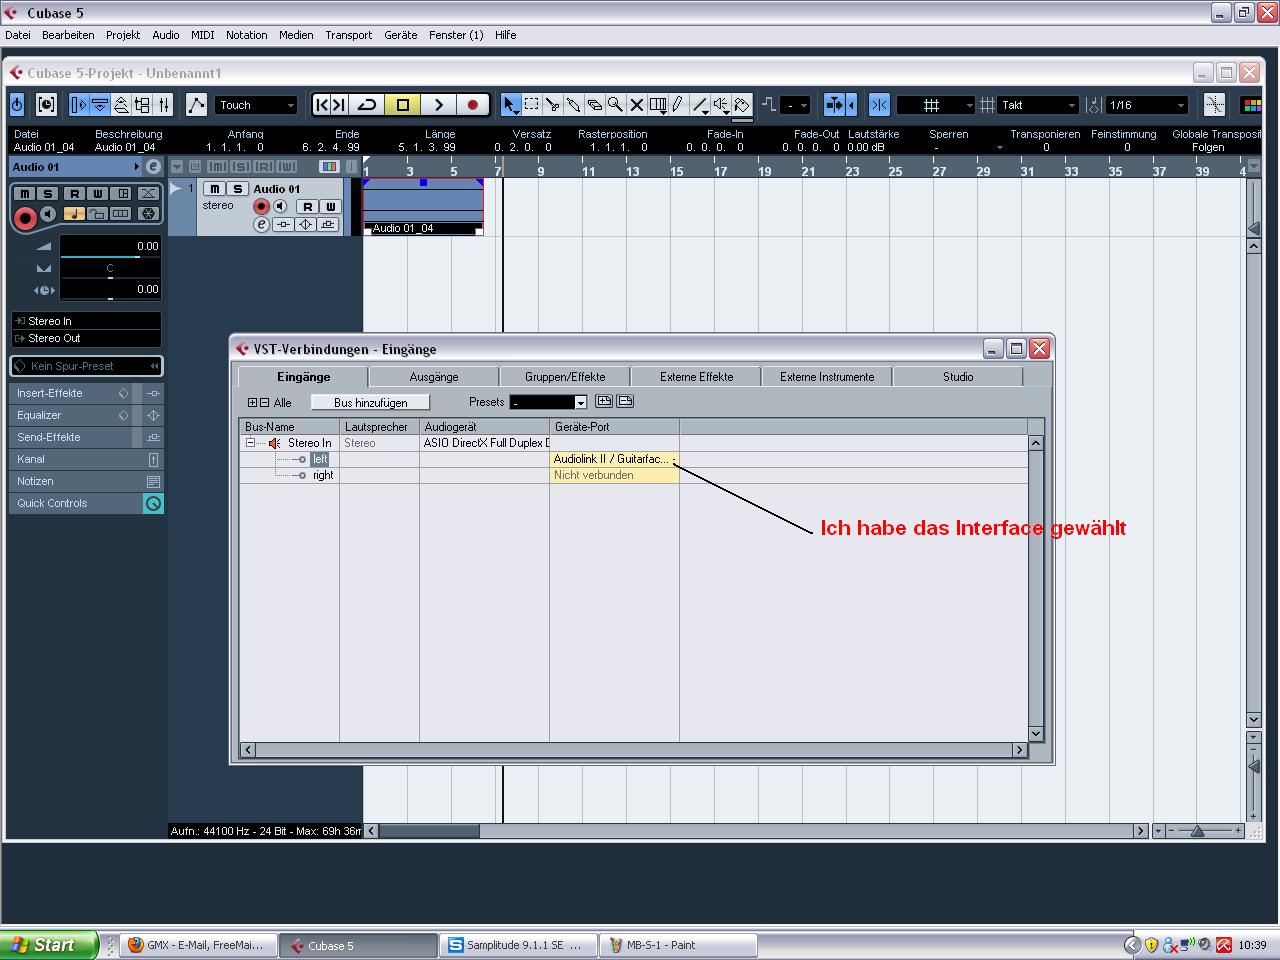Open Quick Controls inspector section
Screen dimensions: 1280x960
[86, 503]
